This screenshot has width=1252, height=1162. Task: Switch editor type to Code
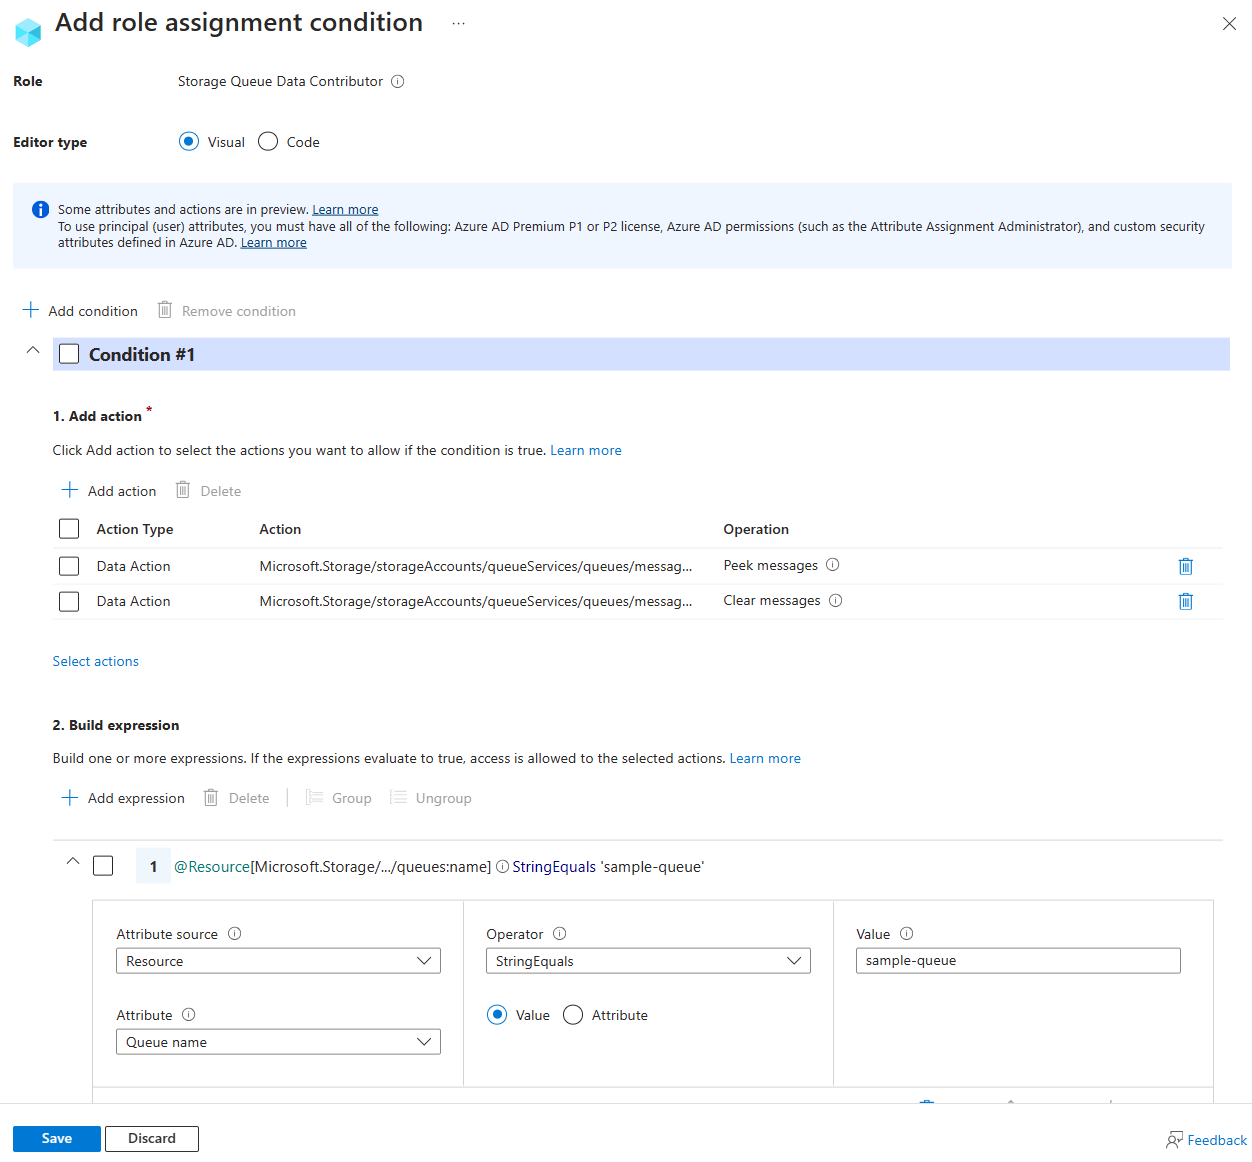click(x=268, y=142)
